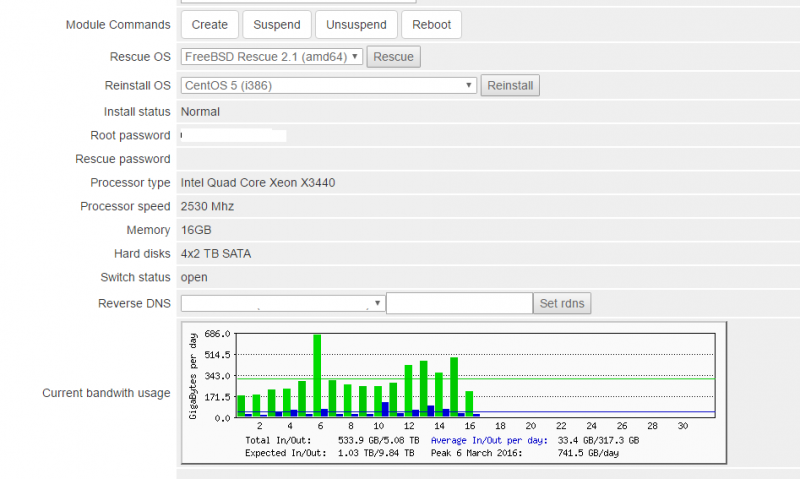Click the Set rdns button
The height and width of the screenshot is (479, 800).
(562, 303)
